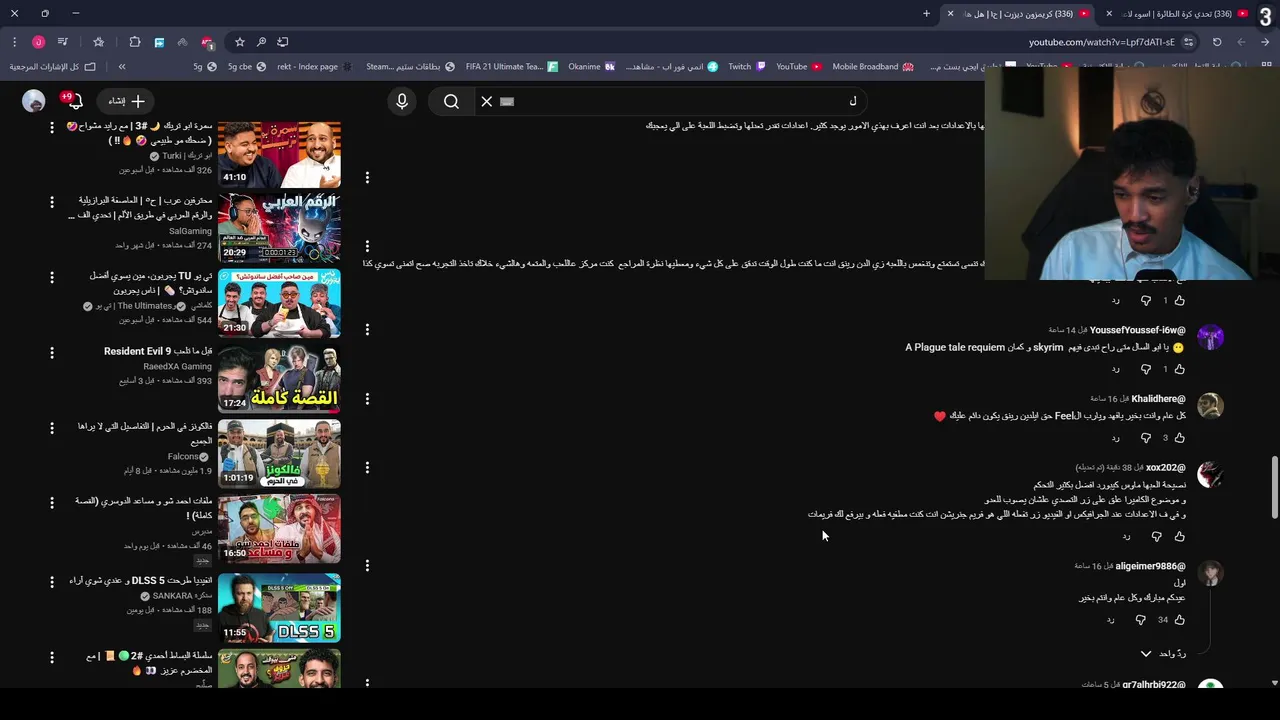Open YouTube notifications bell
This screenshot has height=720, width=1280.
(74, 101)
